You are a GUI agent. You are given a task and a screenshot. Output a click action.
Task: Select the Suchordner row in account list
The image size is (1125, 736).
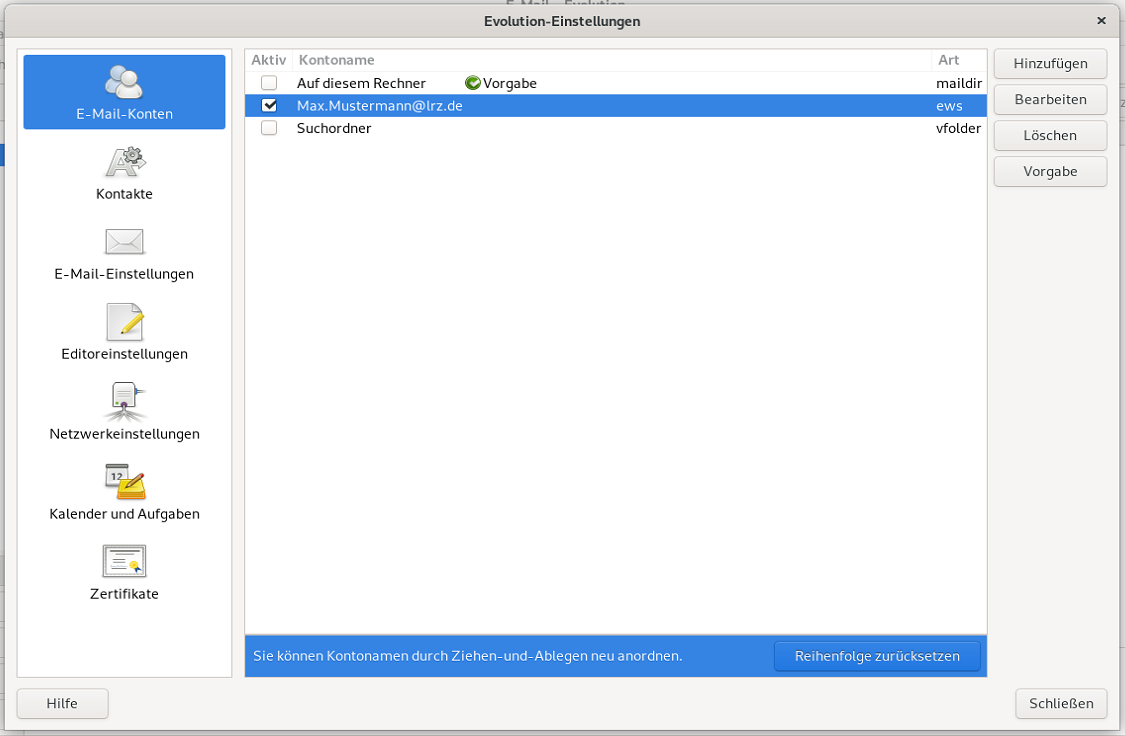pyautogui.click(x=600, y=128)
